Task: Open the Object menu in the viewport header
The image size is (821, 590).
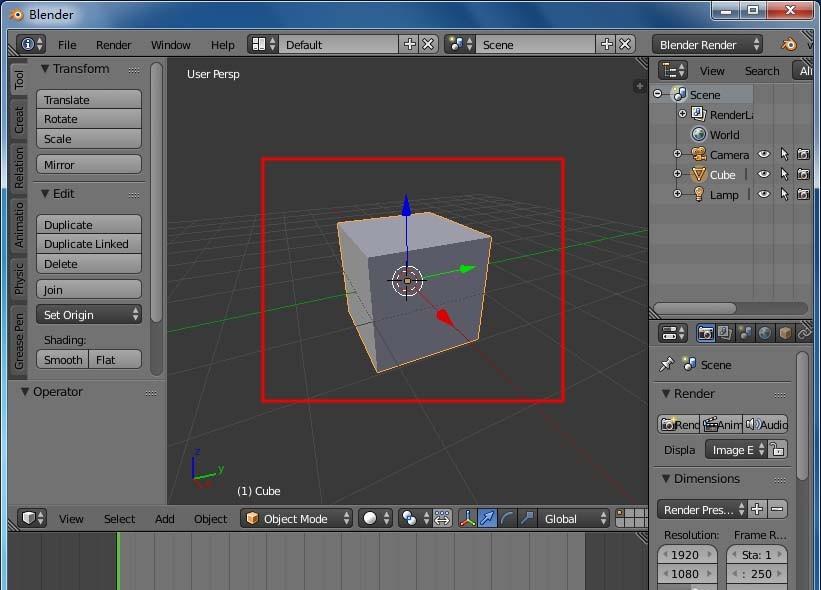Action: coord(210,518)
